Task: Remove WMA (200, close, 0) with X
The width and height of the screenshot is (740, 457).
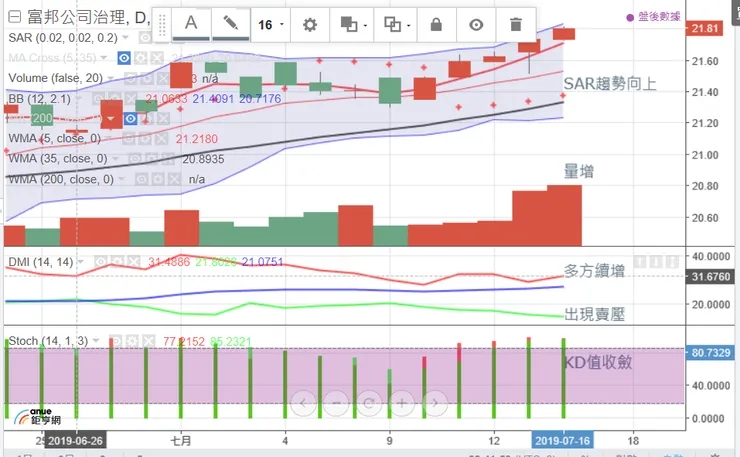Action: pyautogui.click(x=175, y=179)
